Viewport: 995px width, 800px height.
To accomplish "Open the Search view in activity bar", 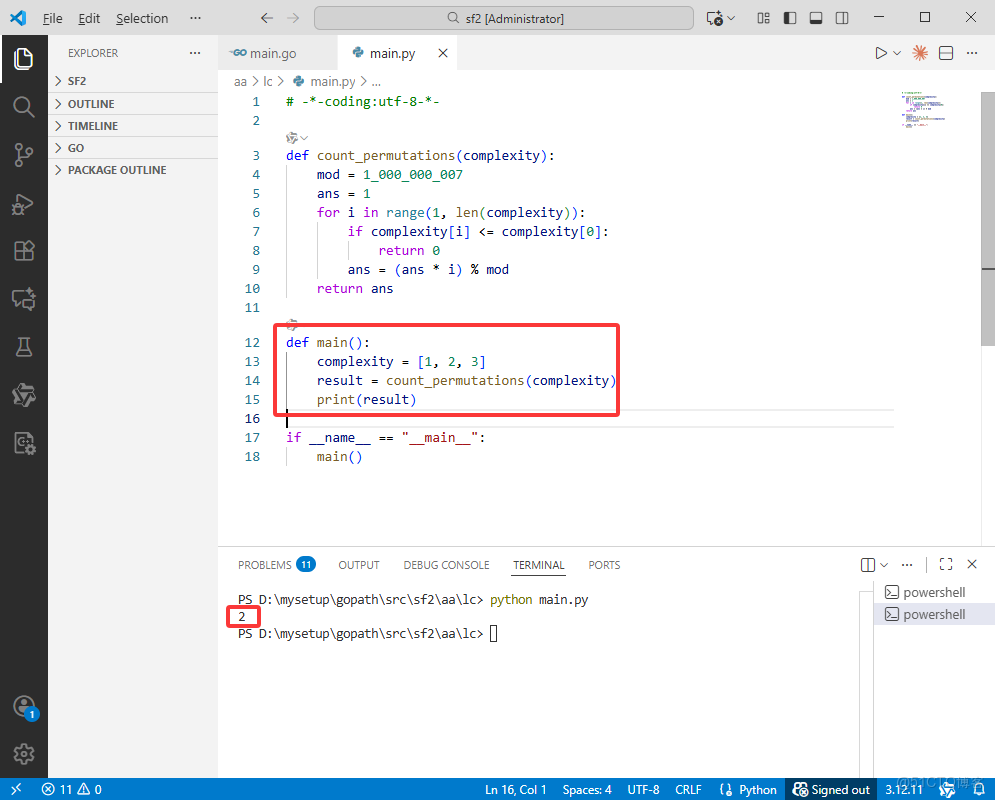I will coord(24,106).
